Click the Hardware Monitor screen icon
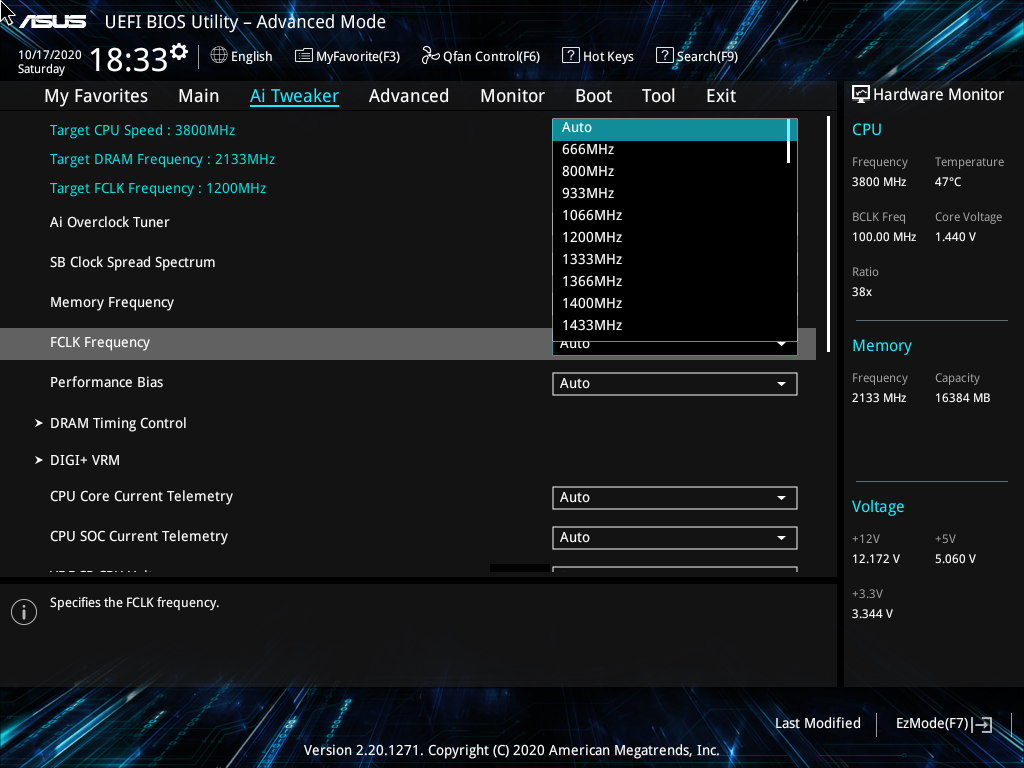The width and height of the screenshot is (1024, 768). click(x=861, y=95)
